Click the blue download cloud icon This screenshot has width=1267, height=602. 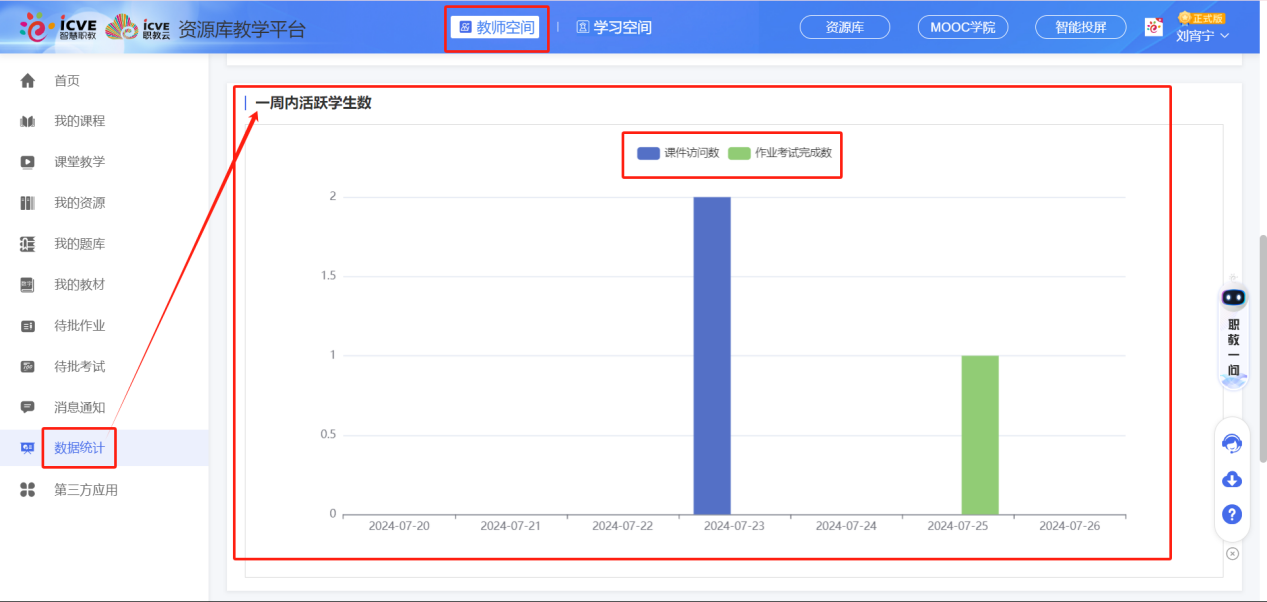(1232, 479)
